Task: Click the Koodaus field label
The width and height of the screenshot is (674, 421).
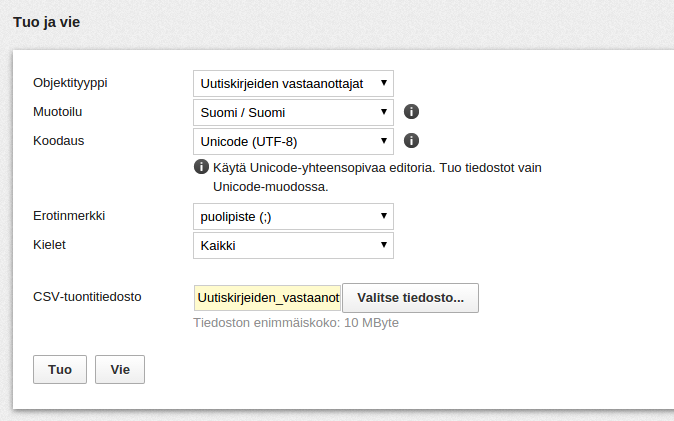Action: click(58, 141)
